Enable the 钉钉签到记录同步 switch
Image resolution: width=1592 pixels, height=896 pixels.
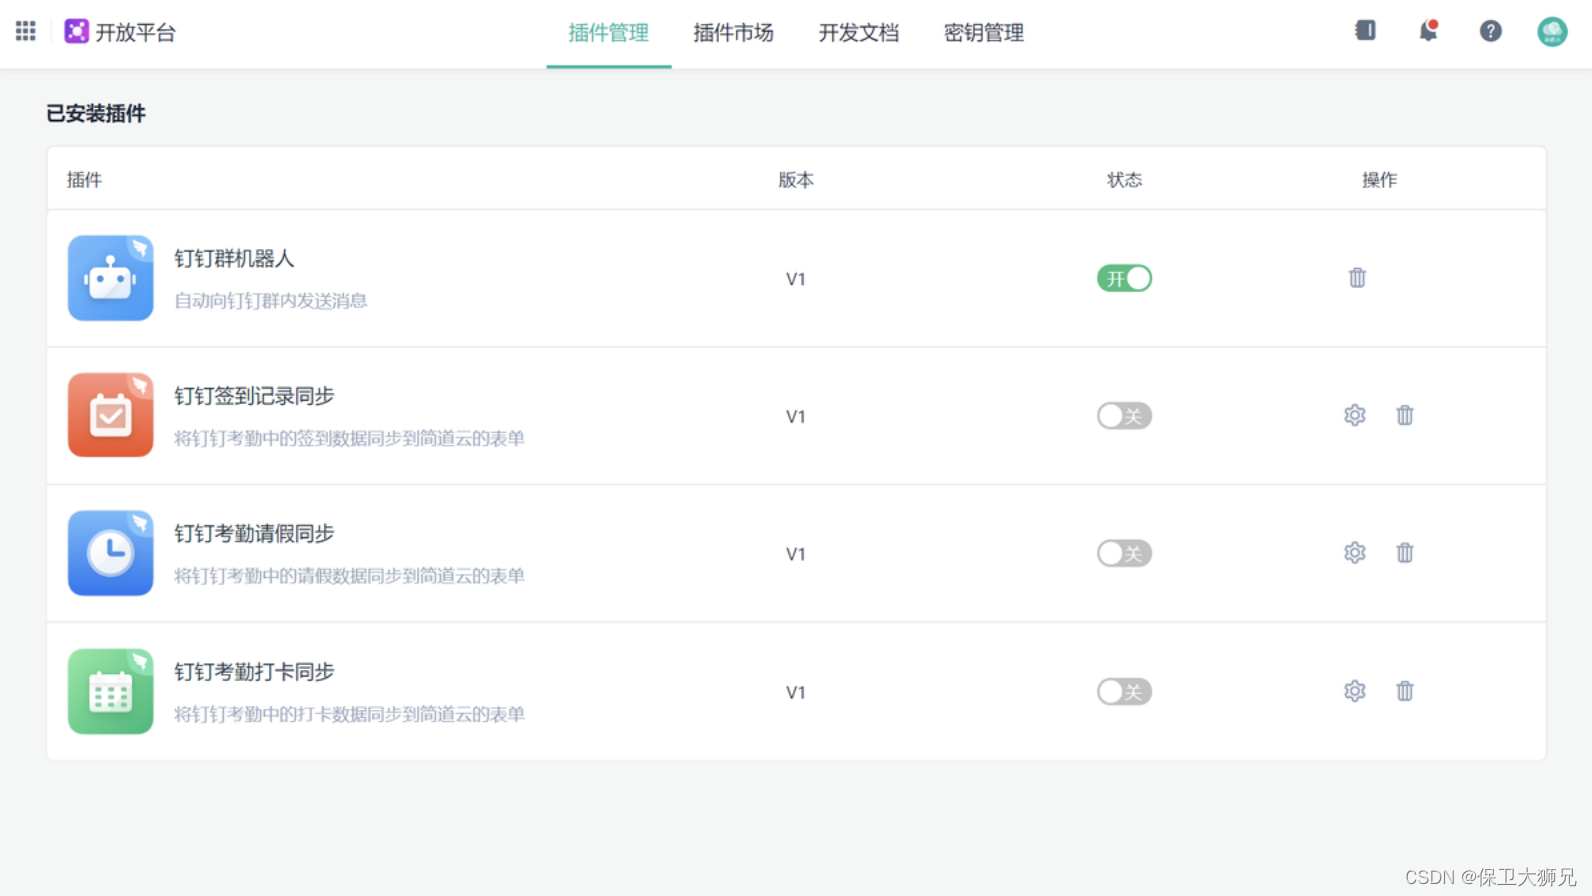(1124, 416)
